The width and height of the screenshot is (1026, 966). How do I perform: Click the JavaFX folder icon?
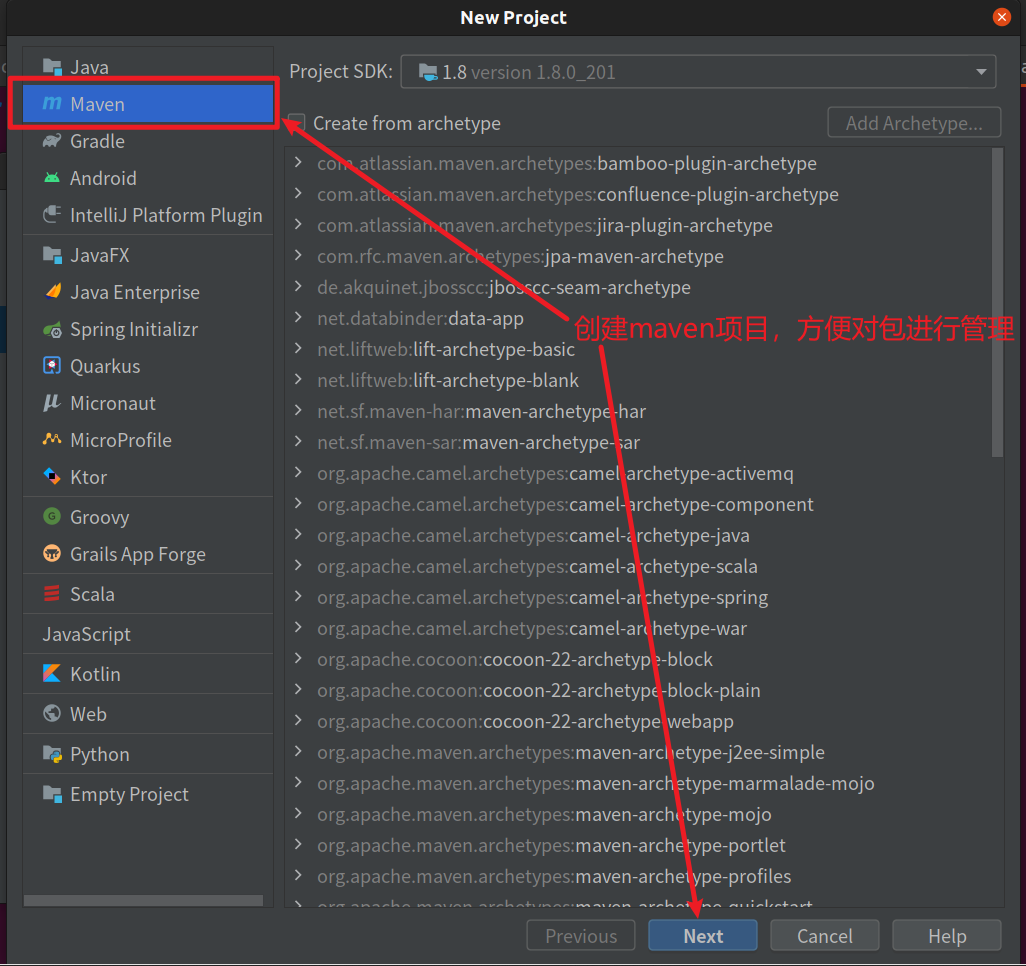tap(52, 255)
